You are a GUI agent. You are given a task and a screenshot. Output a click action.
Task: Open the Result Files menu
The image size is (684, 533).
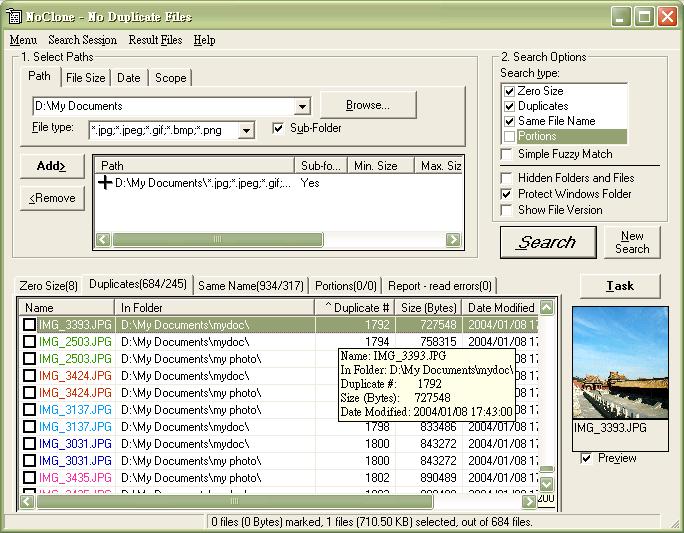click(155, 40)
